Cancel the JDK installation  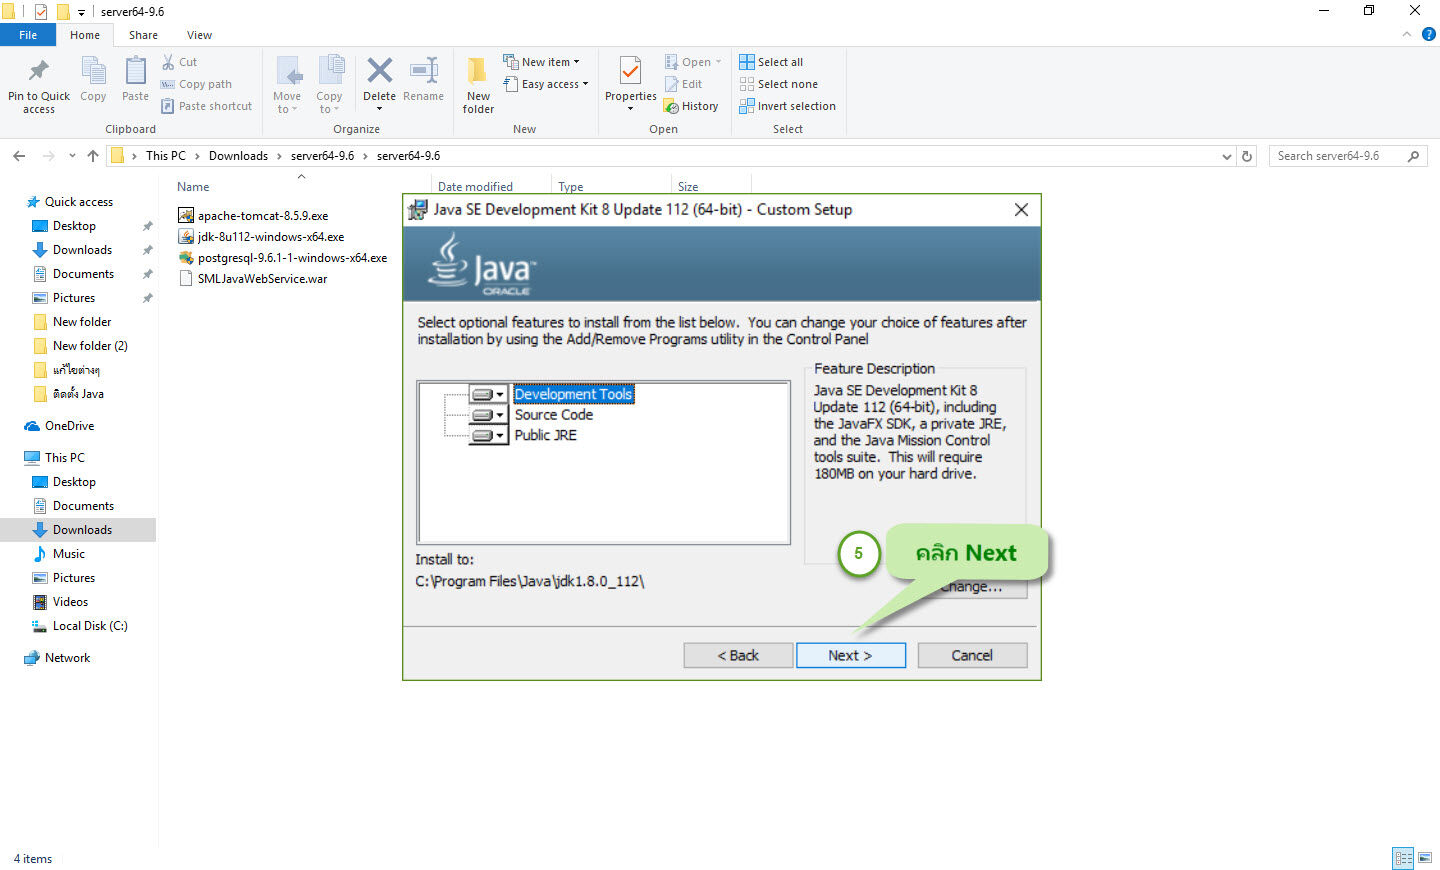point(971,655)
